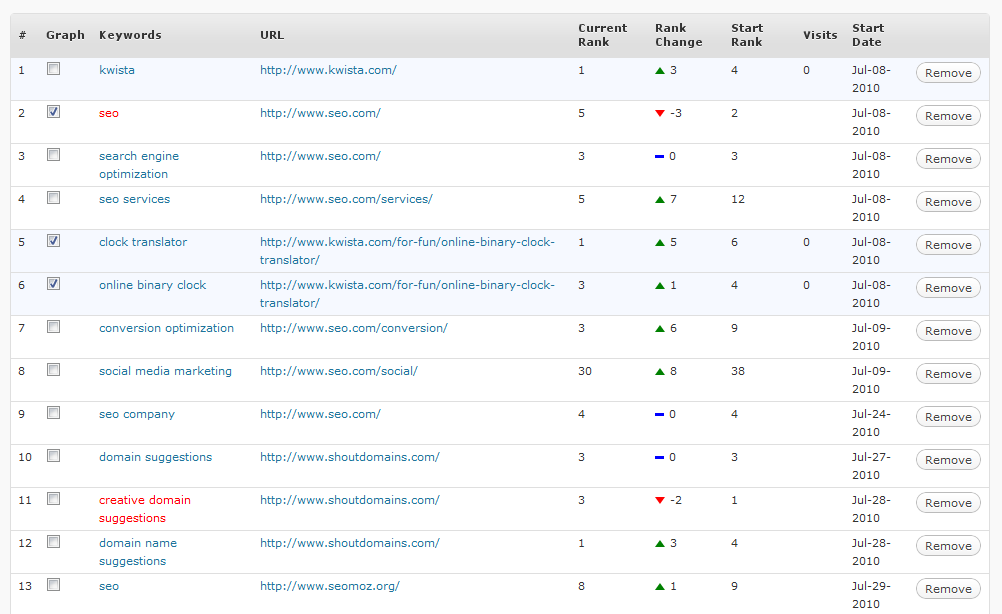Remove the kwista keyword row
Viewport: 1002px width, 614px height.
(x=948, y=73)
